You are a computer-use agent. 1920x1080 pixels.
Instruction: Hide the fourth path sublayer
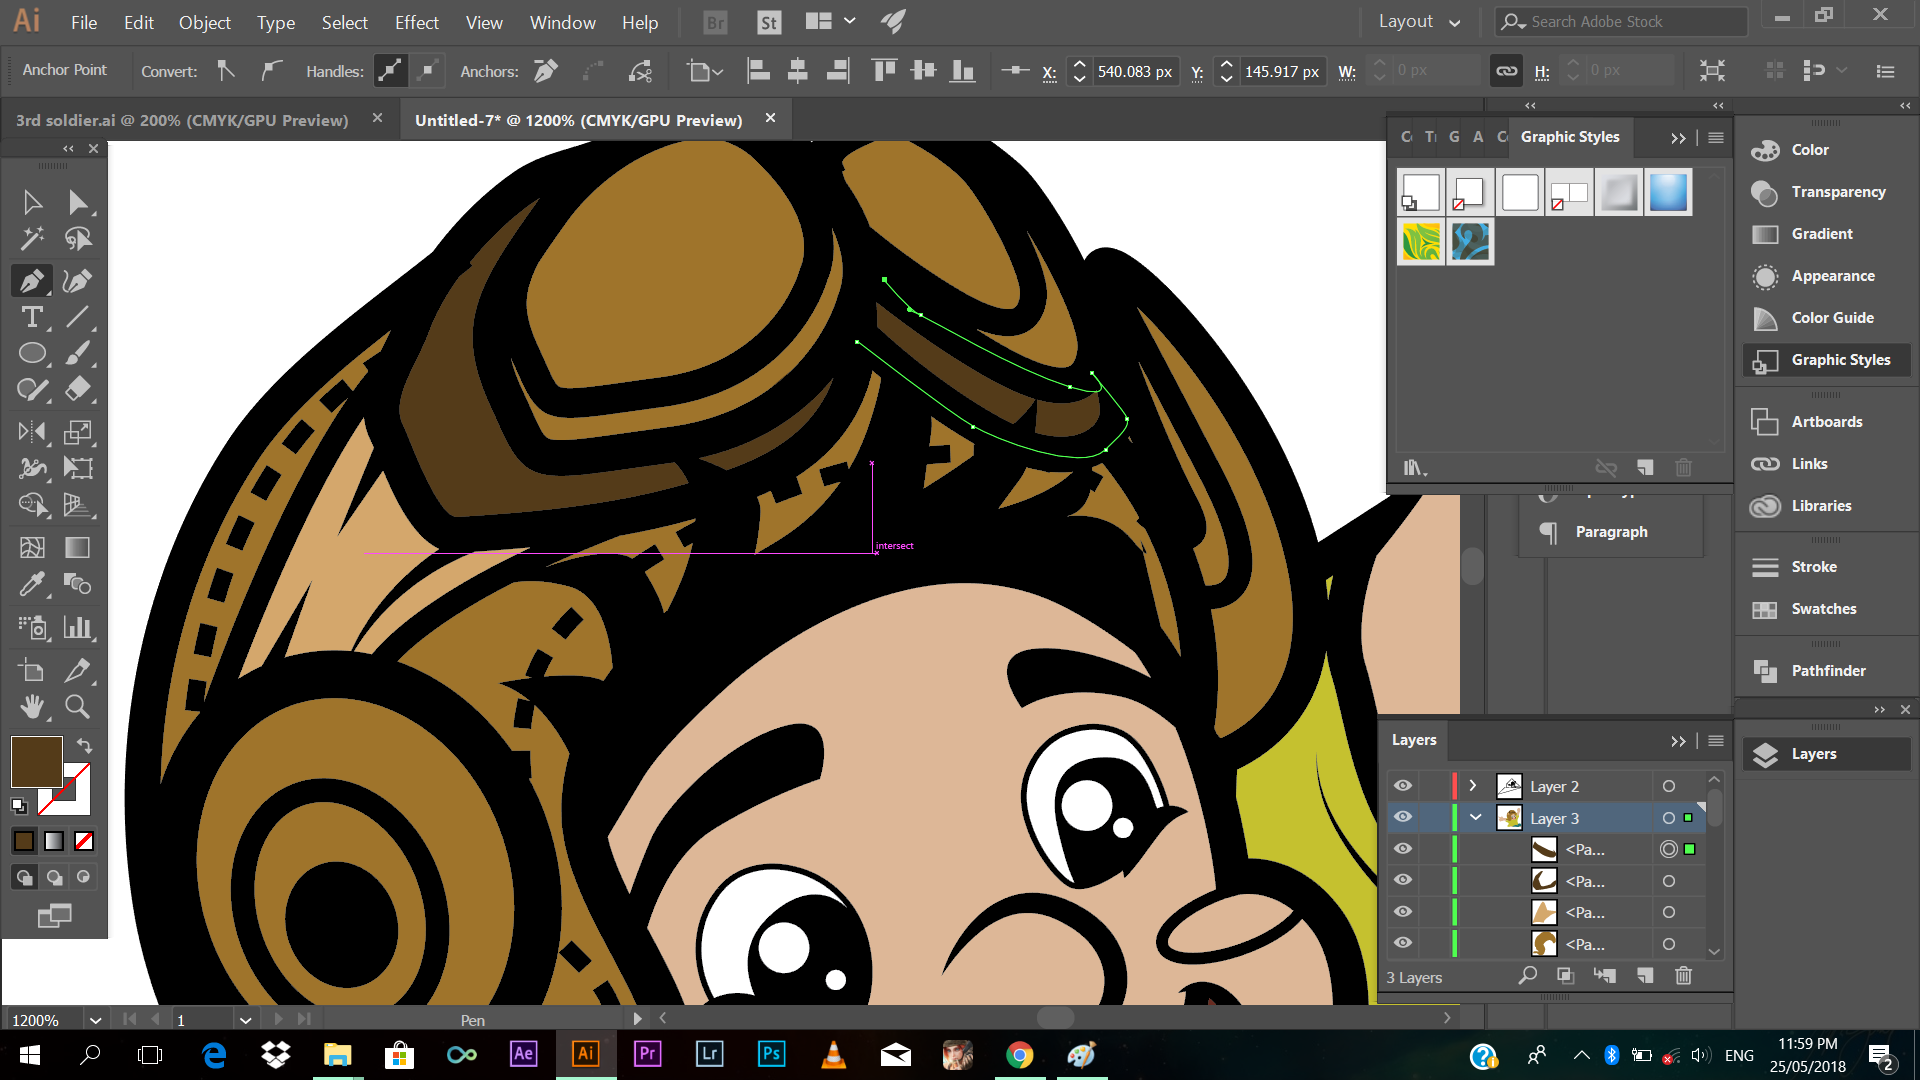point(1403,944)
